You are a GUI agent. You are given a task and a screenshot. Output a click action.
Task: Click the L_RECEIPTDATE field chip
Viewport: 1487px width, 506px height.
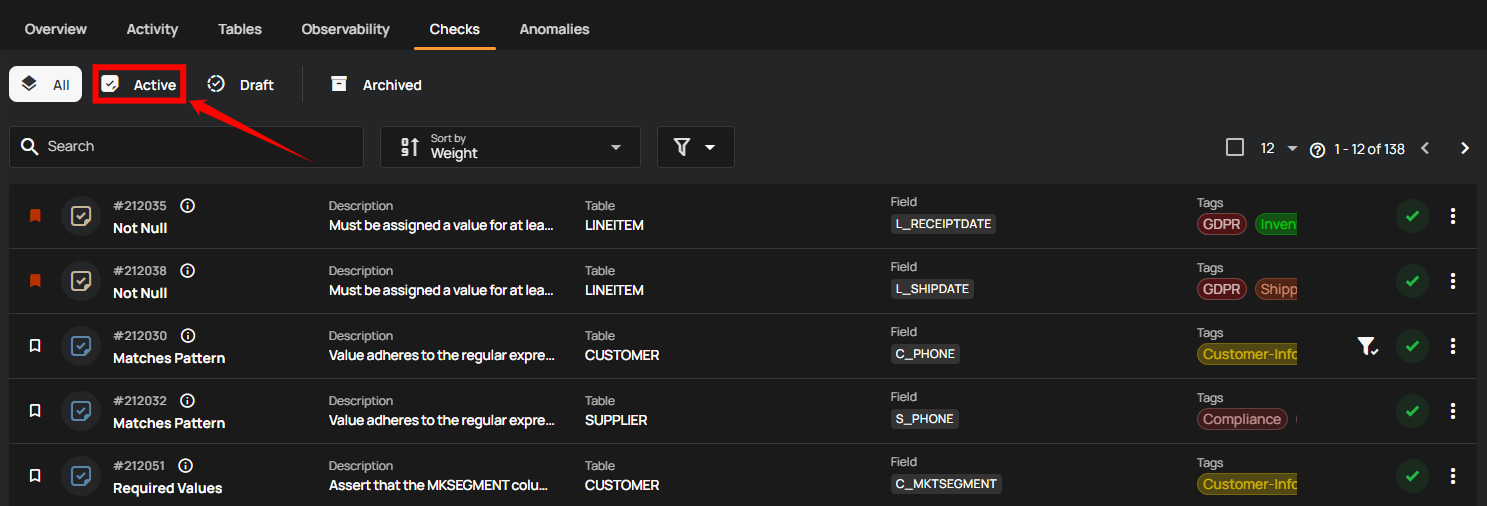(943, 224)
